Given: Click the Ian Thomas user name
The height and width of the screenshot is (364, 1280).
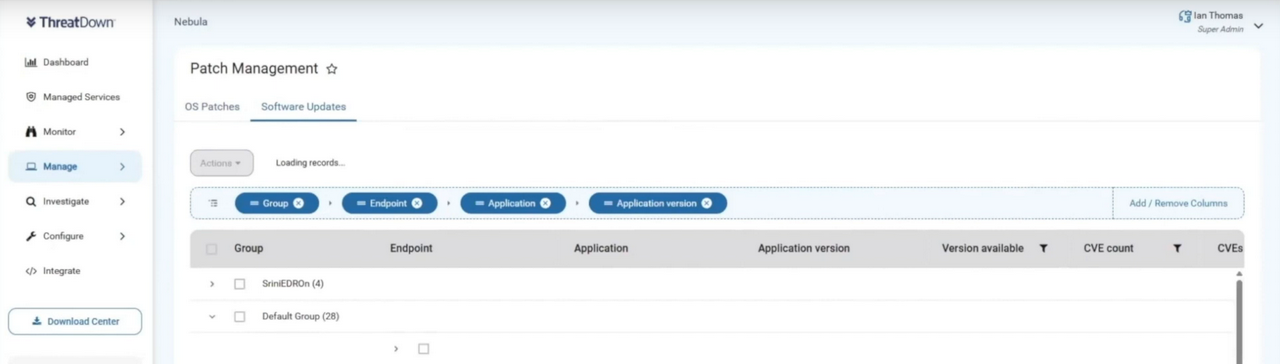Looking at the screenshot, I should tap(1220, 16).
